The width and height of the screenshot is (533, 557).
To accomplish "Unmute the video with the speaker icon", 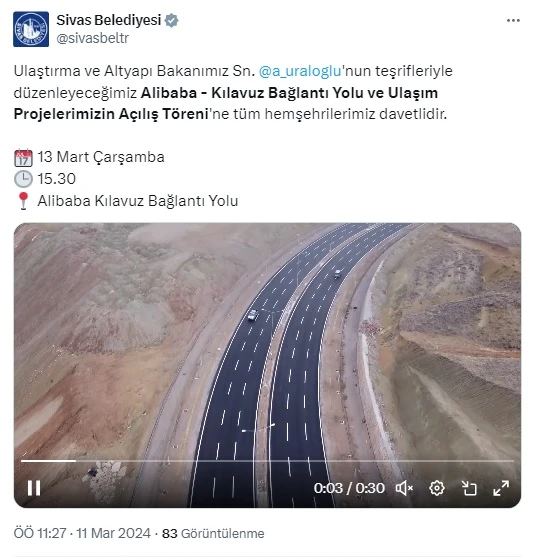I will (404, 488).
